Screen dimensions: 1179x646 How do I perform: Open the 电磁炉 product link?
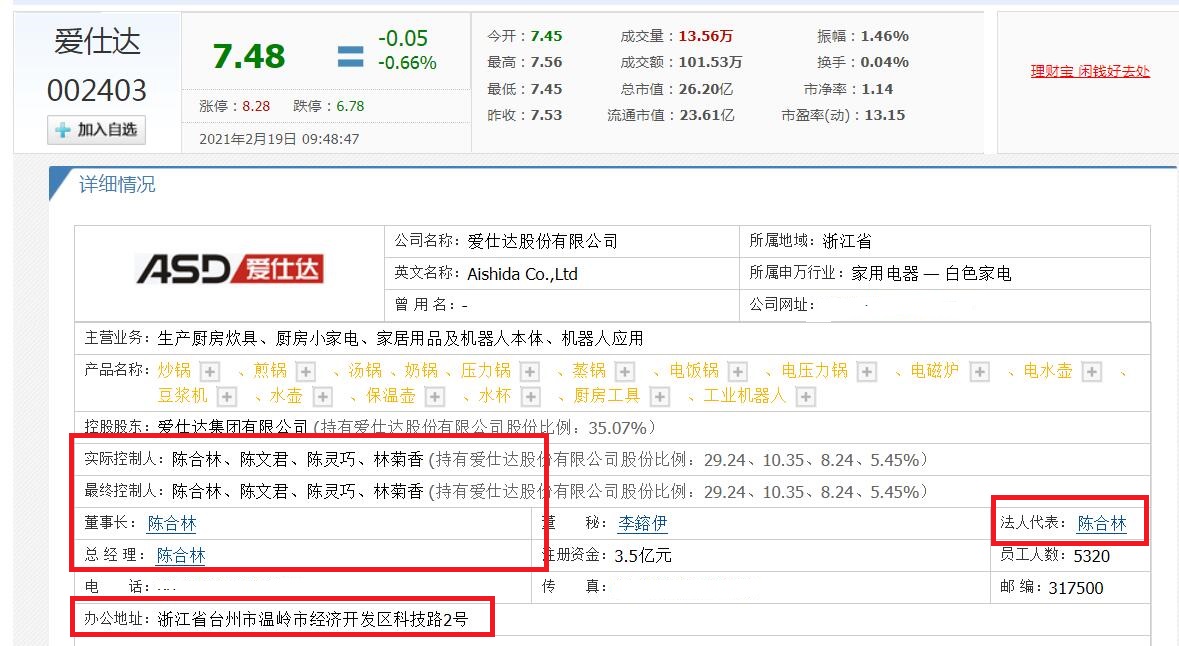coord(935,371)
